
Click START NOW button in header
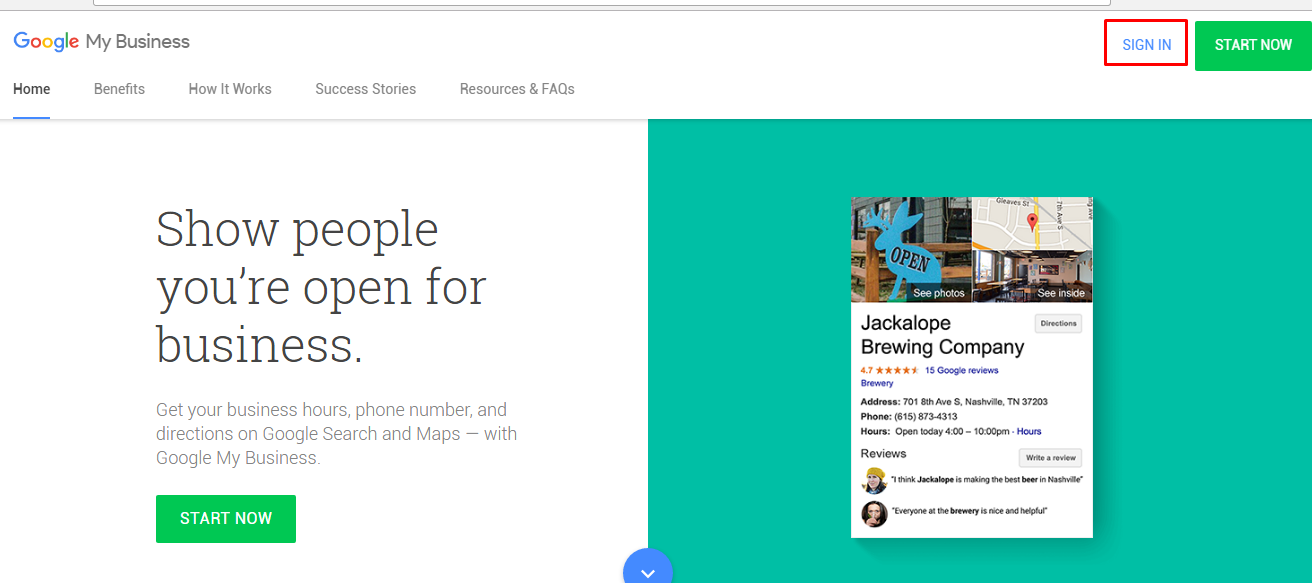(1253, 45)
